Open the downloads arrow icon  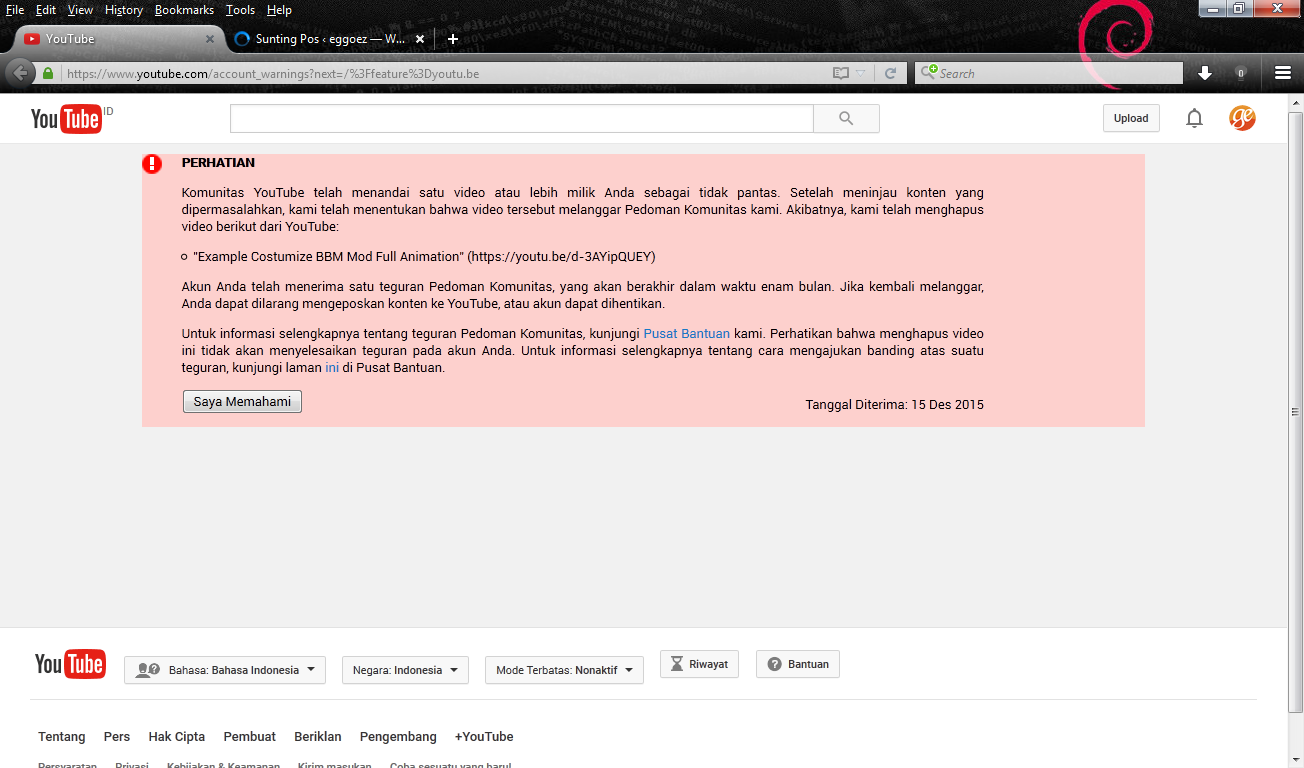pyautogui.click(x=1205, y=73)
